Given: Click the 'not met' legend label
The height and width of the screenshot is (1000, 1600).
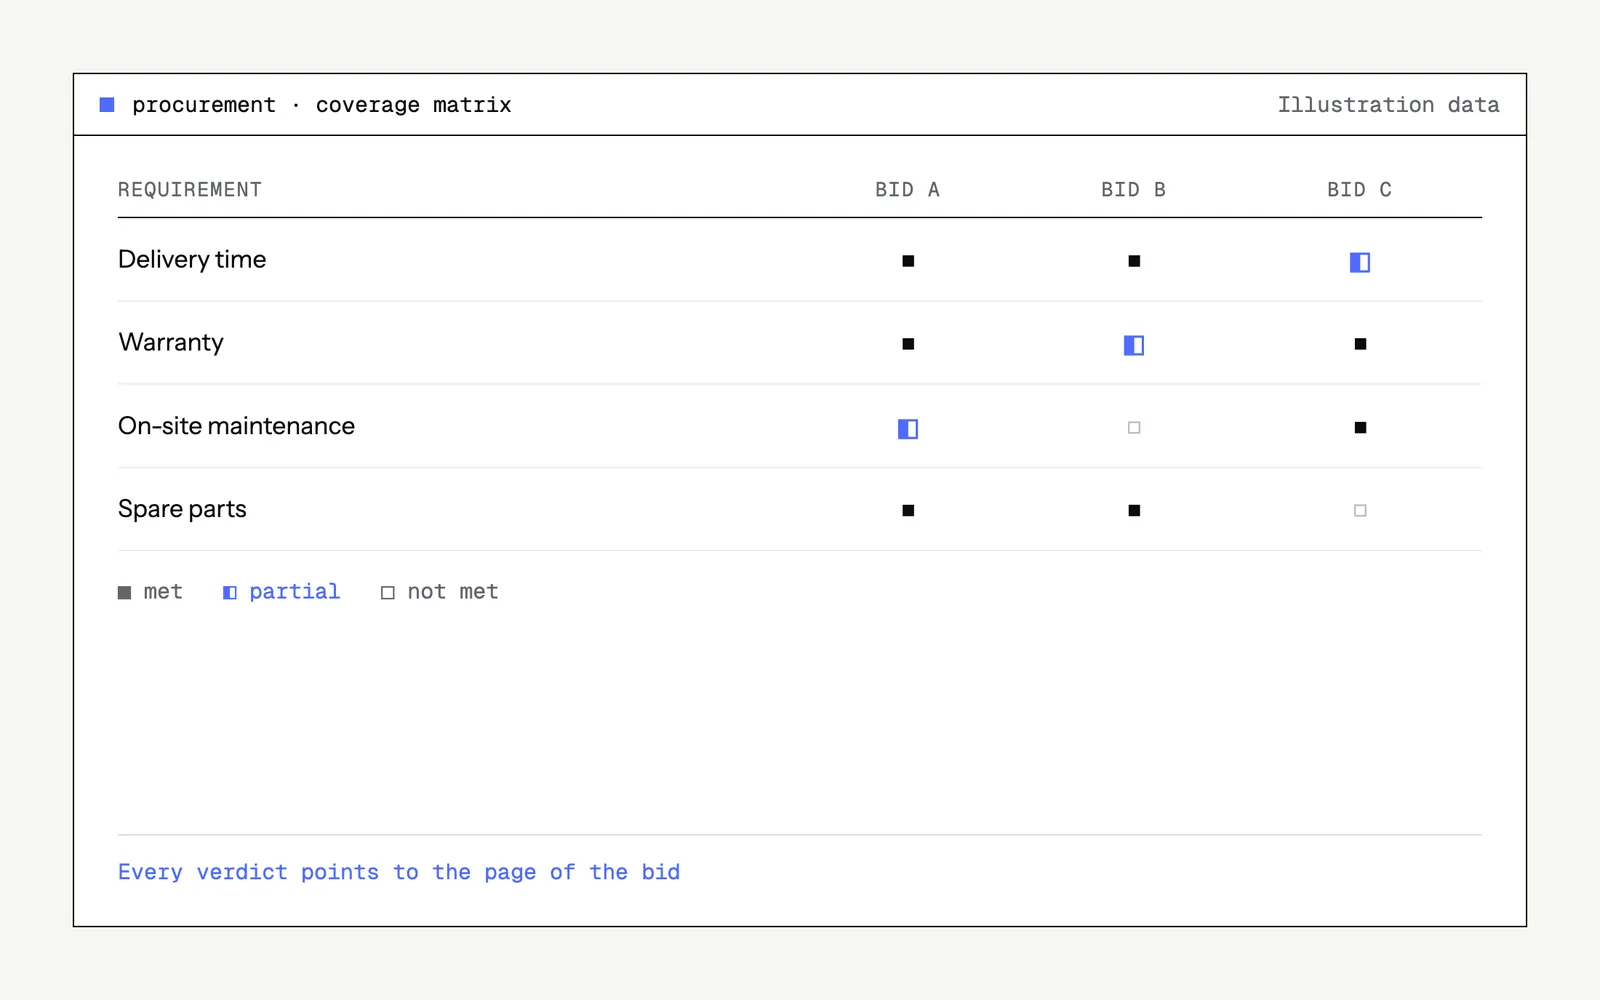Looking at the screenshot, I should [453, 592].
